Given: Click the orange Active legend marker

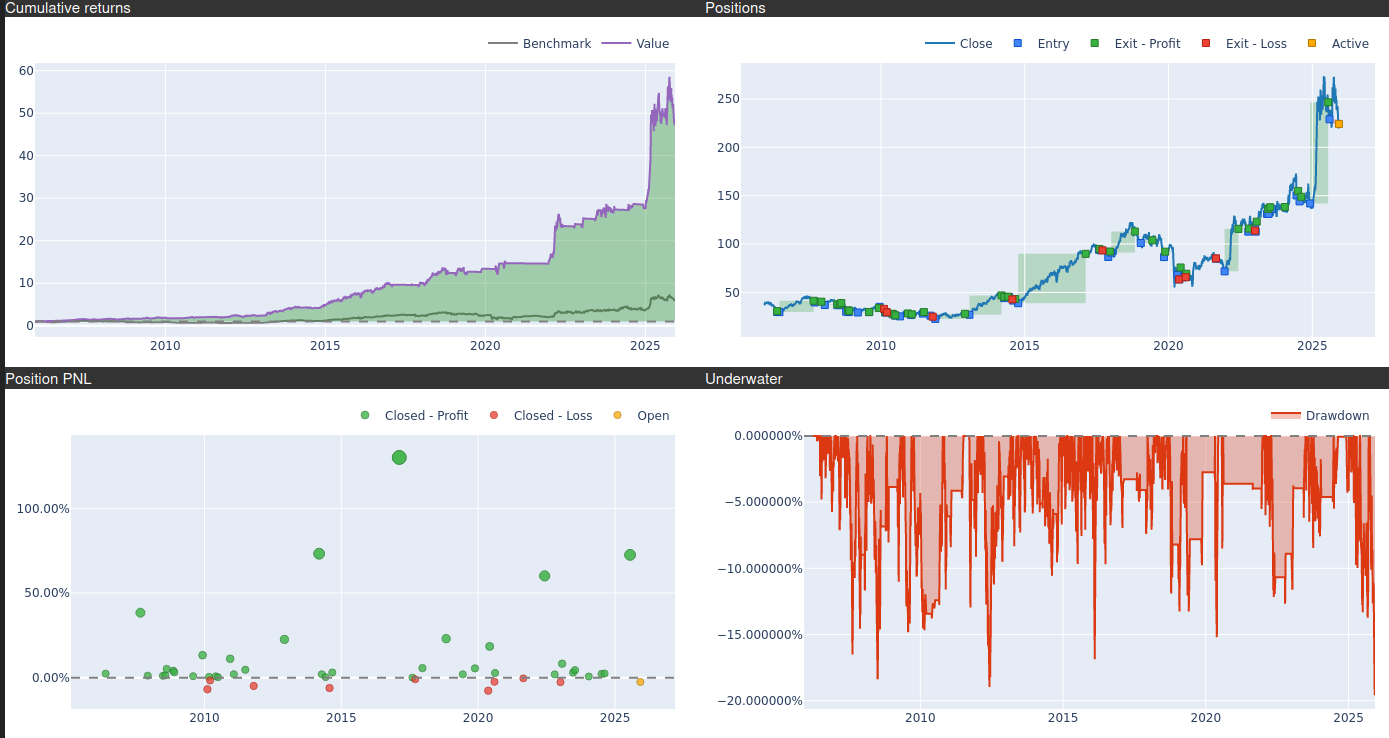Looking at the screenshot, I should (1311, 44).
